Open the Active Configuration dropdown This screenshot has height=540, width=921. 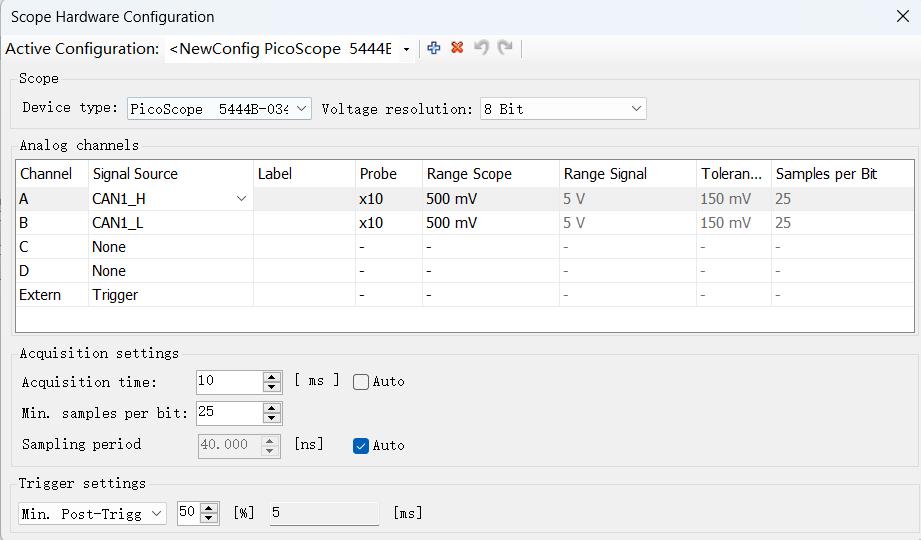tap(406, 49)
